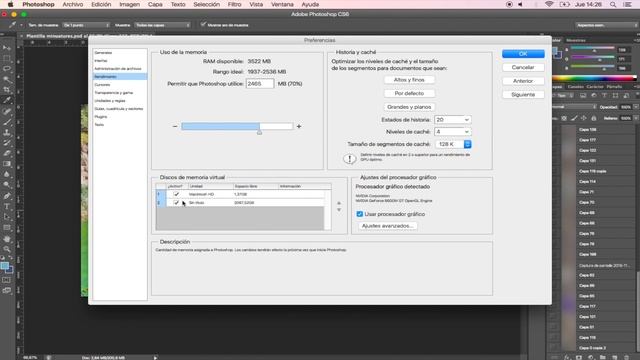
Task: Select the Quick Selection tool
Action: 7,80
